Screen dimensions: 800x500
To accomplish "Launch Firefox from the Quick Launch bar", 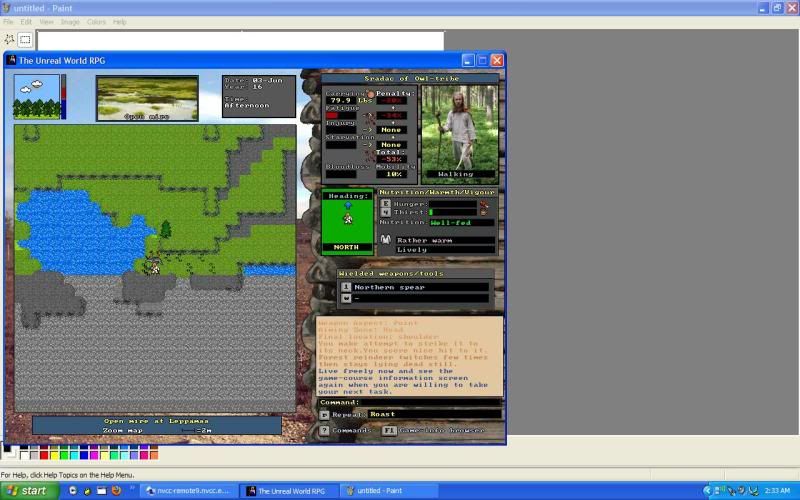I will point(116,490).
